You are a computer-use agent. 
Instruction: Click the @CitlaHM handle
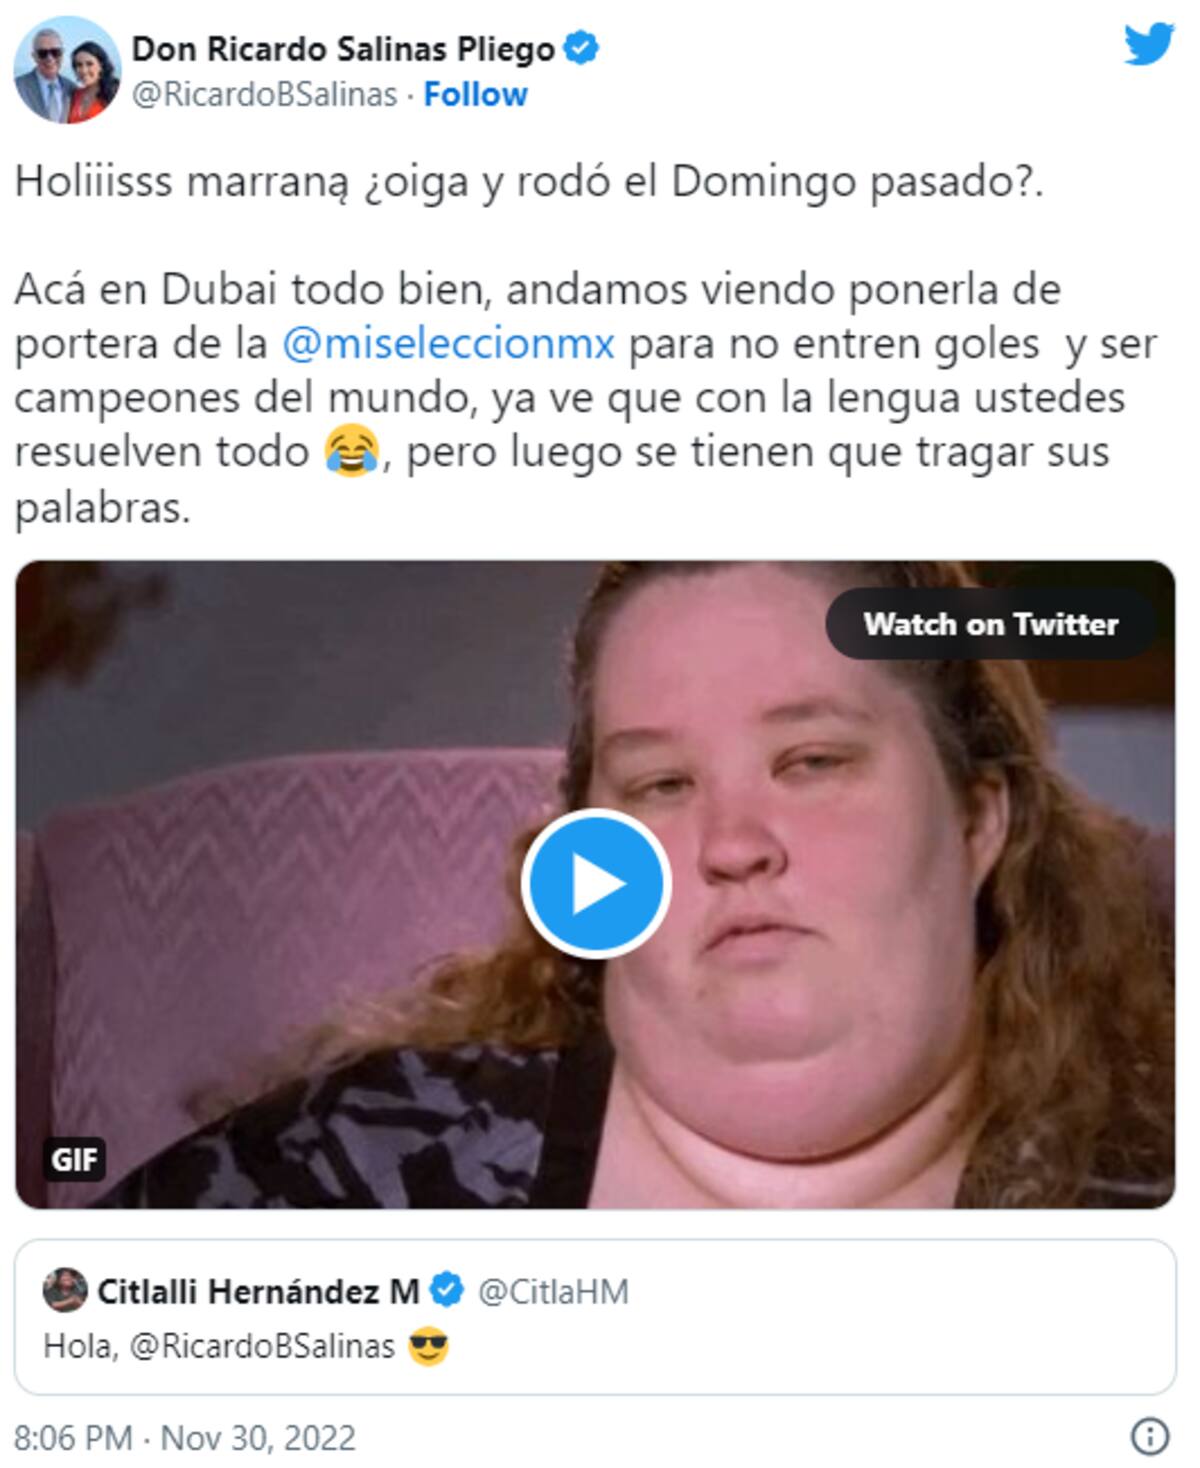click(553, 1291)
